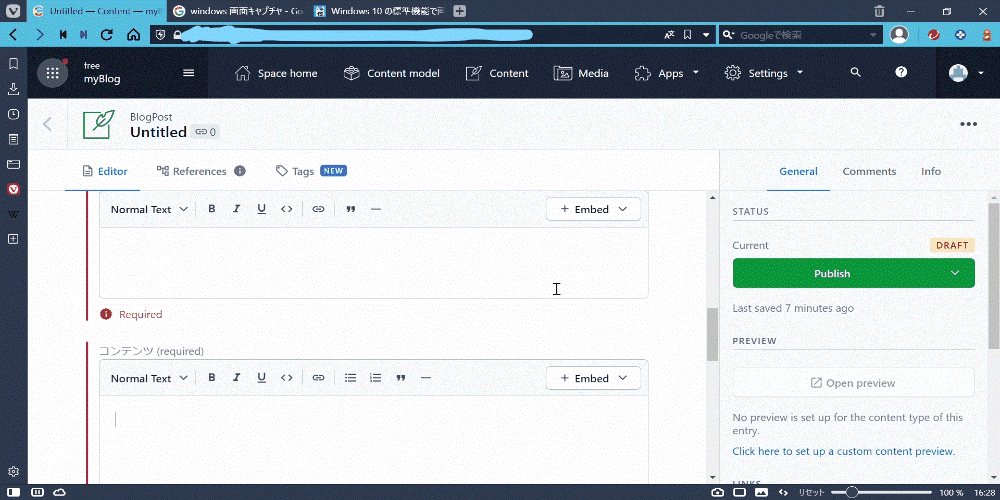The height and width of the screenshot is (500, 1000).
Task: Insert blockquote in the コンテンツ editor
Action: 401,378
